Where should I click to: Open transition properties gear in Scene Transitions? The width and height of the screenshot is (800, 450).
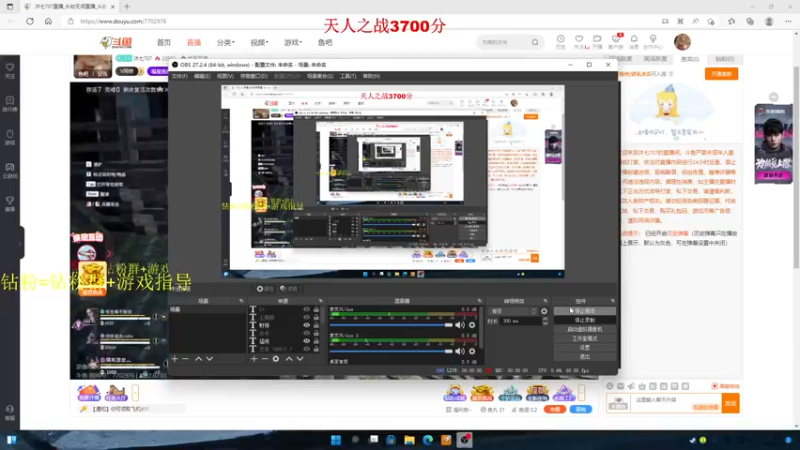[x=544, y=311]
